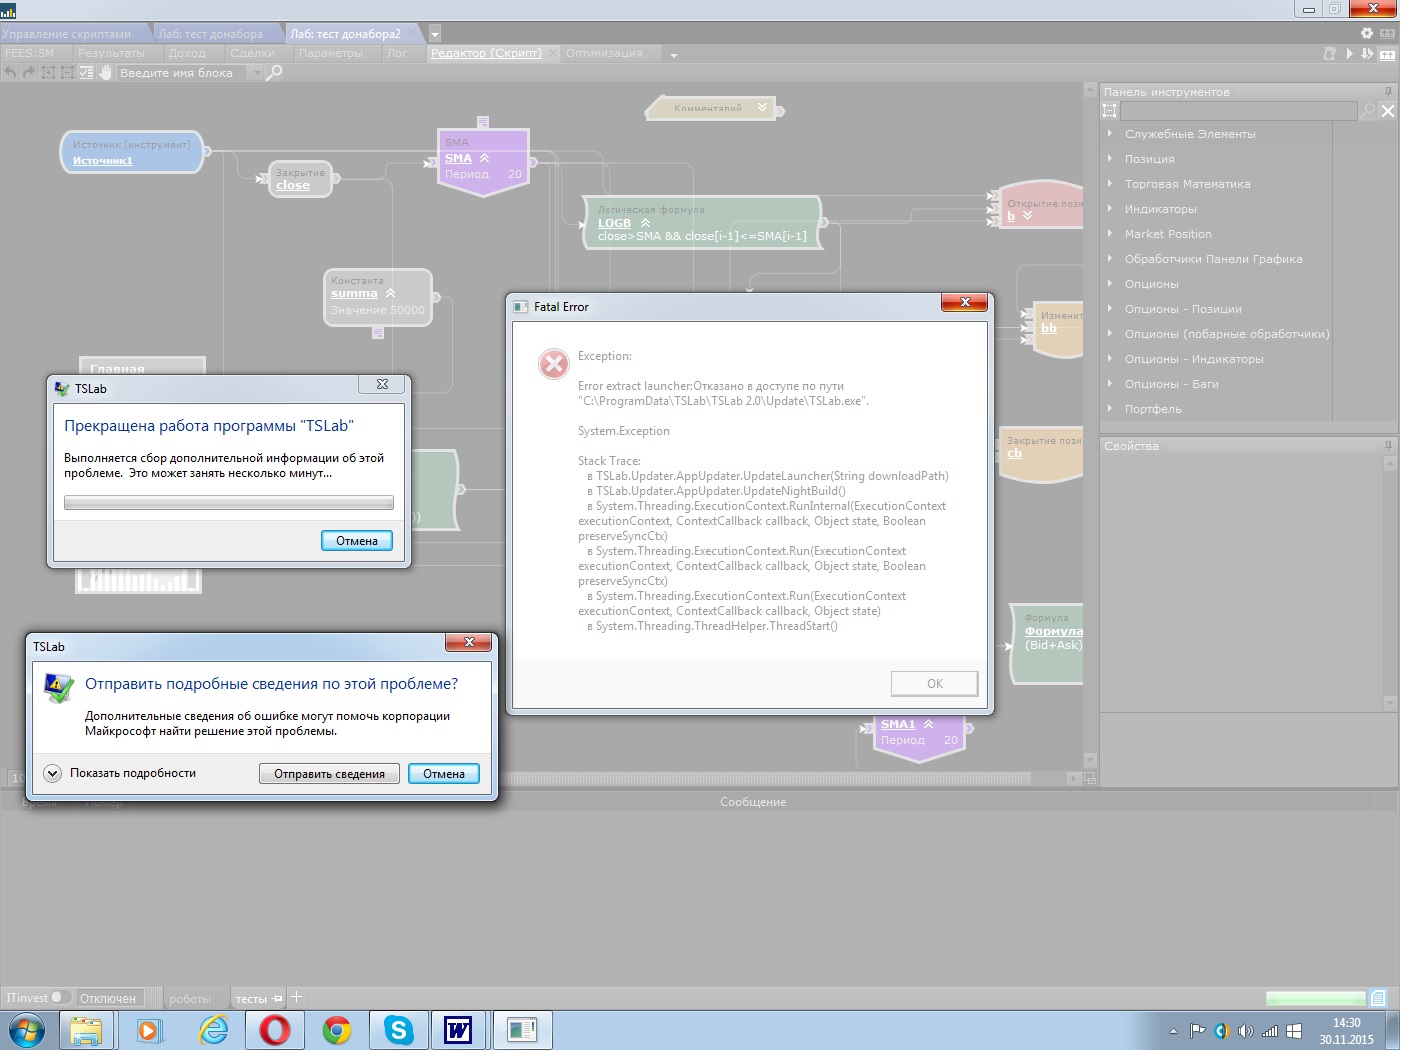The height and width of the screenshot is (1050, 1404).
Task: Click the summa constant block link
Action: tap(354, 293)
